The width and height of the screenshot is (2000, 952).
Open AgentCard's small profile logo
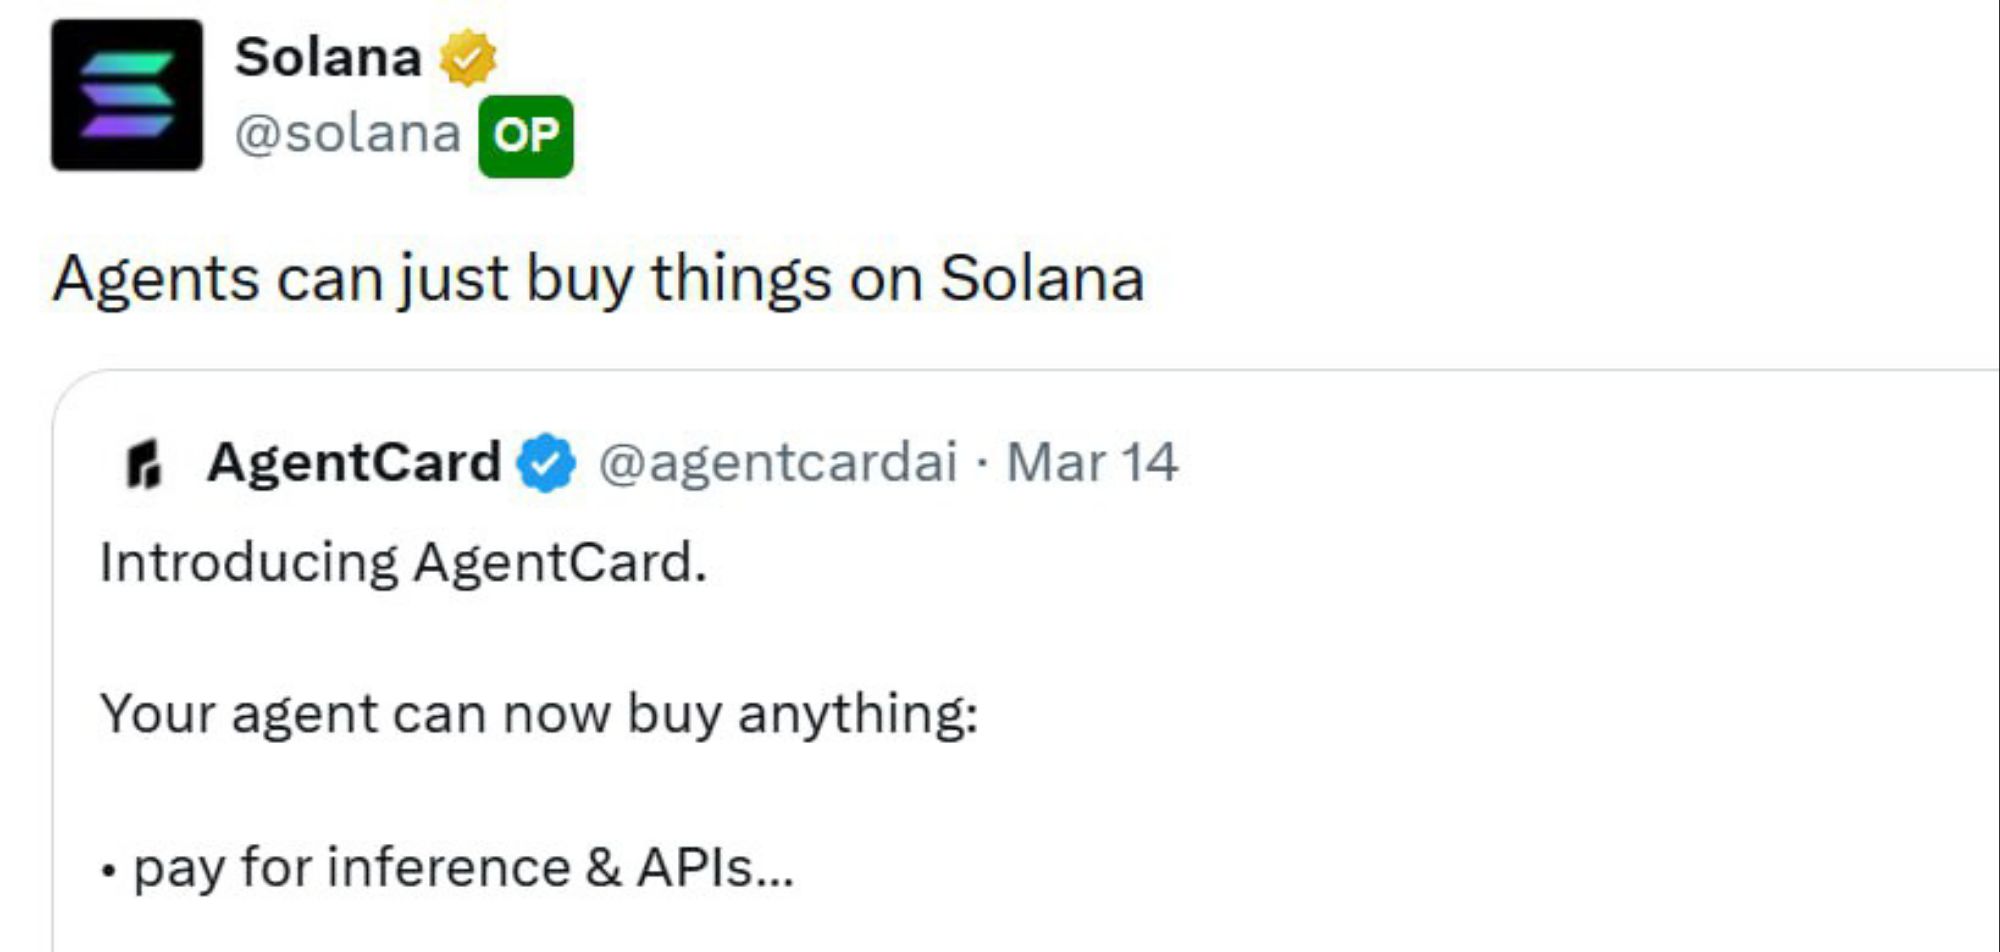click(144, 464)
